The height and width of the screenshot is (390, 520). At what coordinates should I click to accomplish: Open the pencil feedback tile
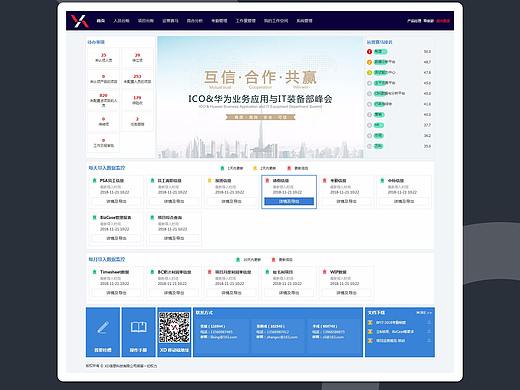tap(103, 332)
